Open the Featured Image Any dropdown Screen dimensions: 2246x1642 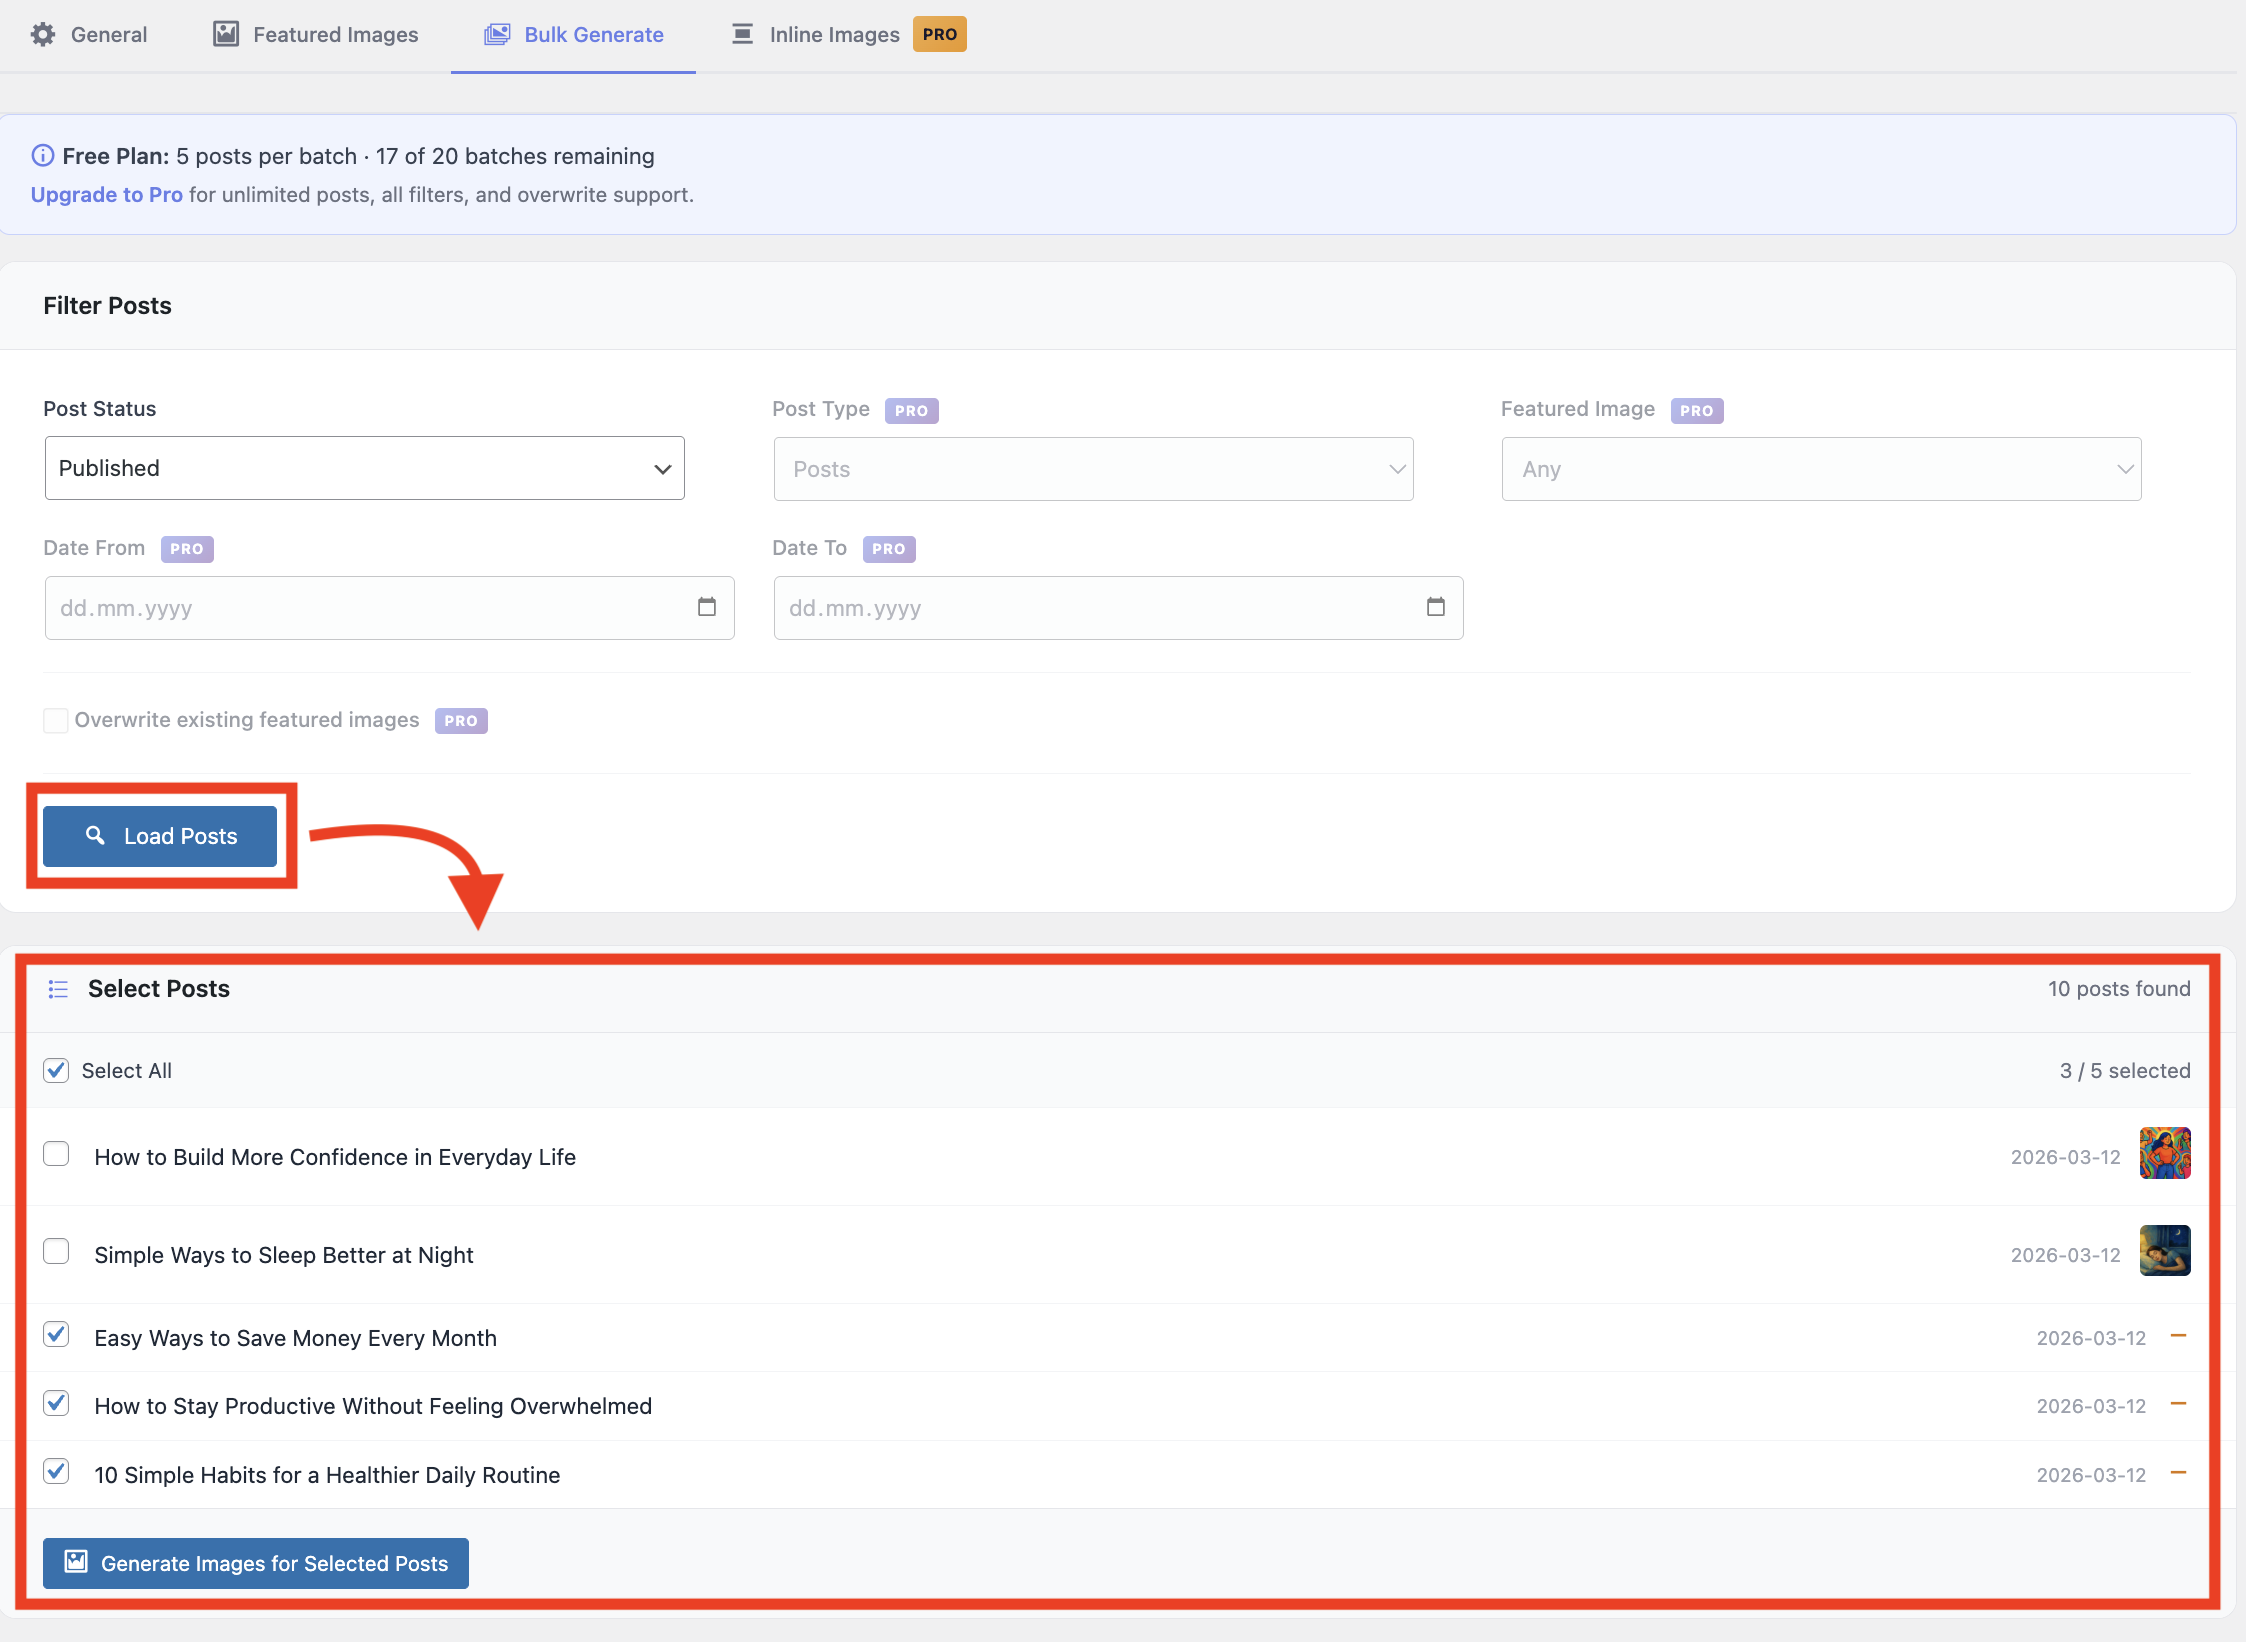[x=1820, y=469]
